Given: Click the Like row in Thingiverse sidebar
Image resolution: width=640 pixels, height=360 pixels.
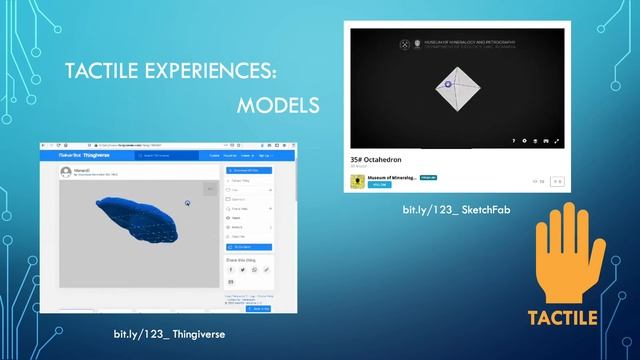Looking at the screenshot, I should click(x=249, y=190).
